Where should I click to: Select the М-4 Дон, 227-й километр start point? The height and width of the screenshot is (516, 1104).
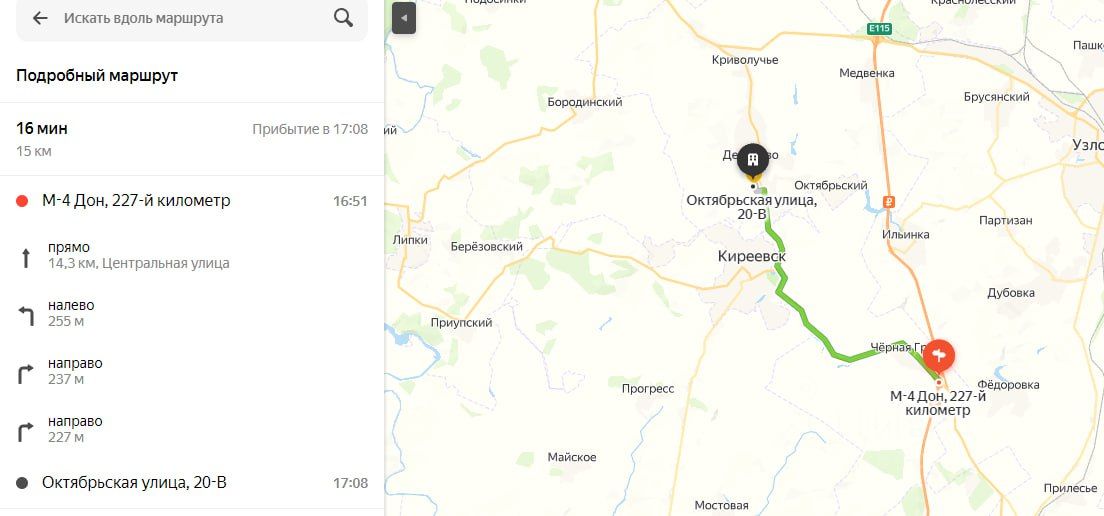(192, 201)
